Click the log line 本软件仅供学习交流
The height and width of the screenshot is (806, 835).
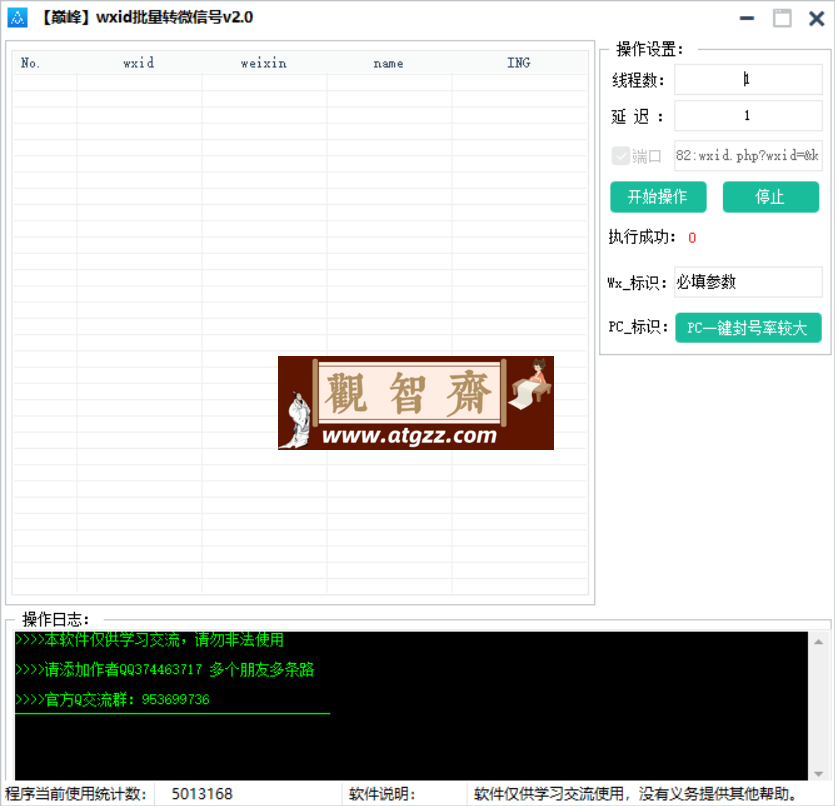150,639
